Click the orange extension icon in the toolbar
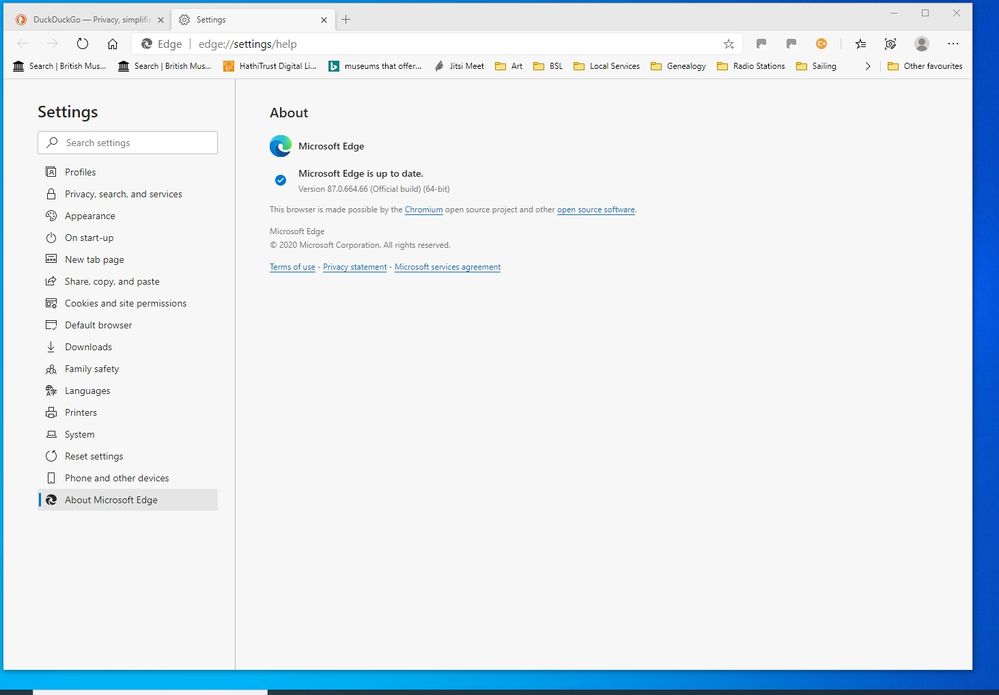 tap(822, 43)
